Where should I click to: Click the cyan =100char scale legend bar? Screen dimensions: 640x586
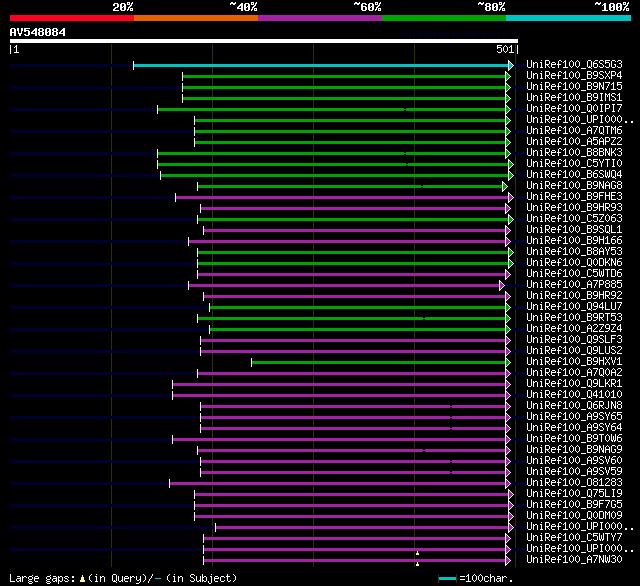447,578
